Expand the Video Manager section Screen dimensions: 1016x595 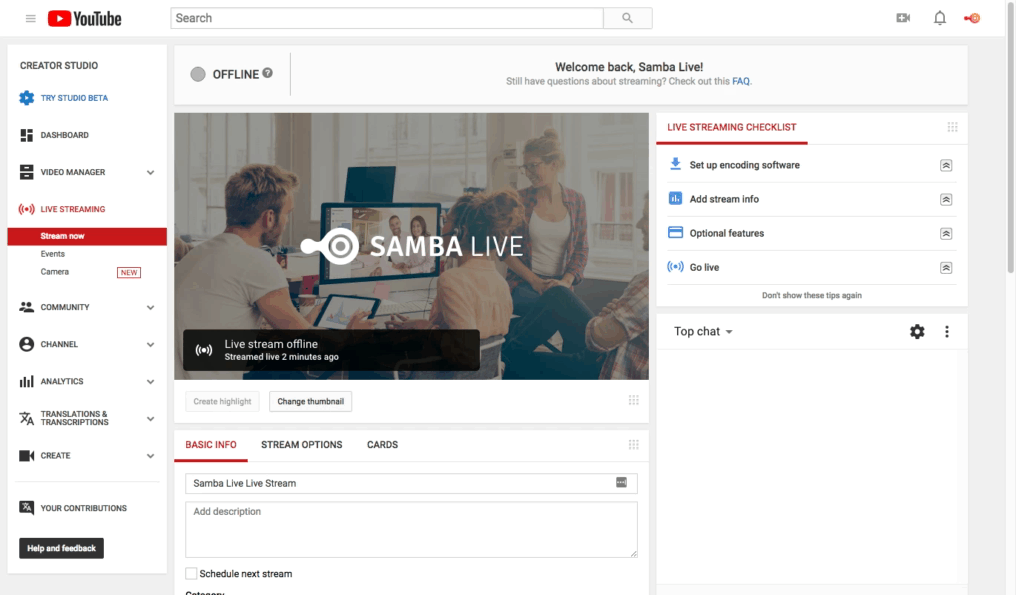point(150,172)
